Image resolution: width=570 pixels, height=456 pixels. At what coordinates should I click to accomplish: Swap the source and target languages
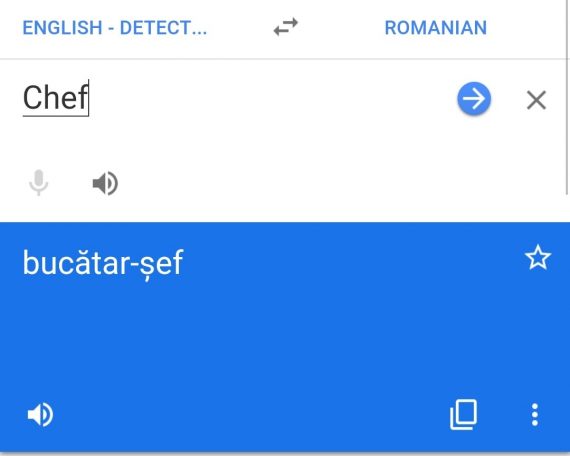(286, 27)
